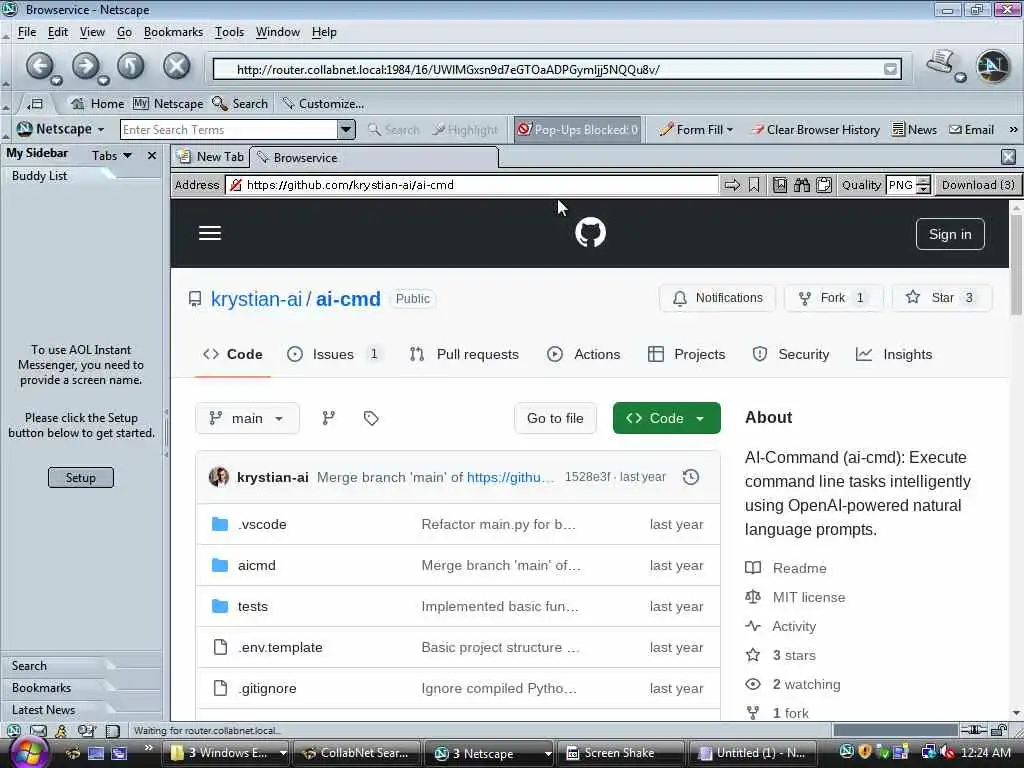Open the main branch selector dropdown

247,418
